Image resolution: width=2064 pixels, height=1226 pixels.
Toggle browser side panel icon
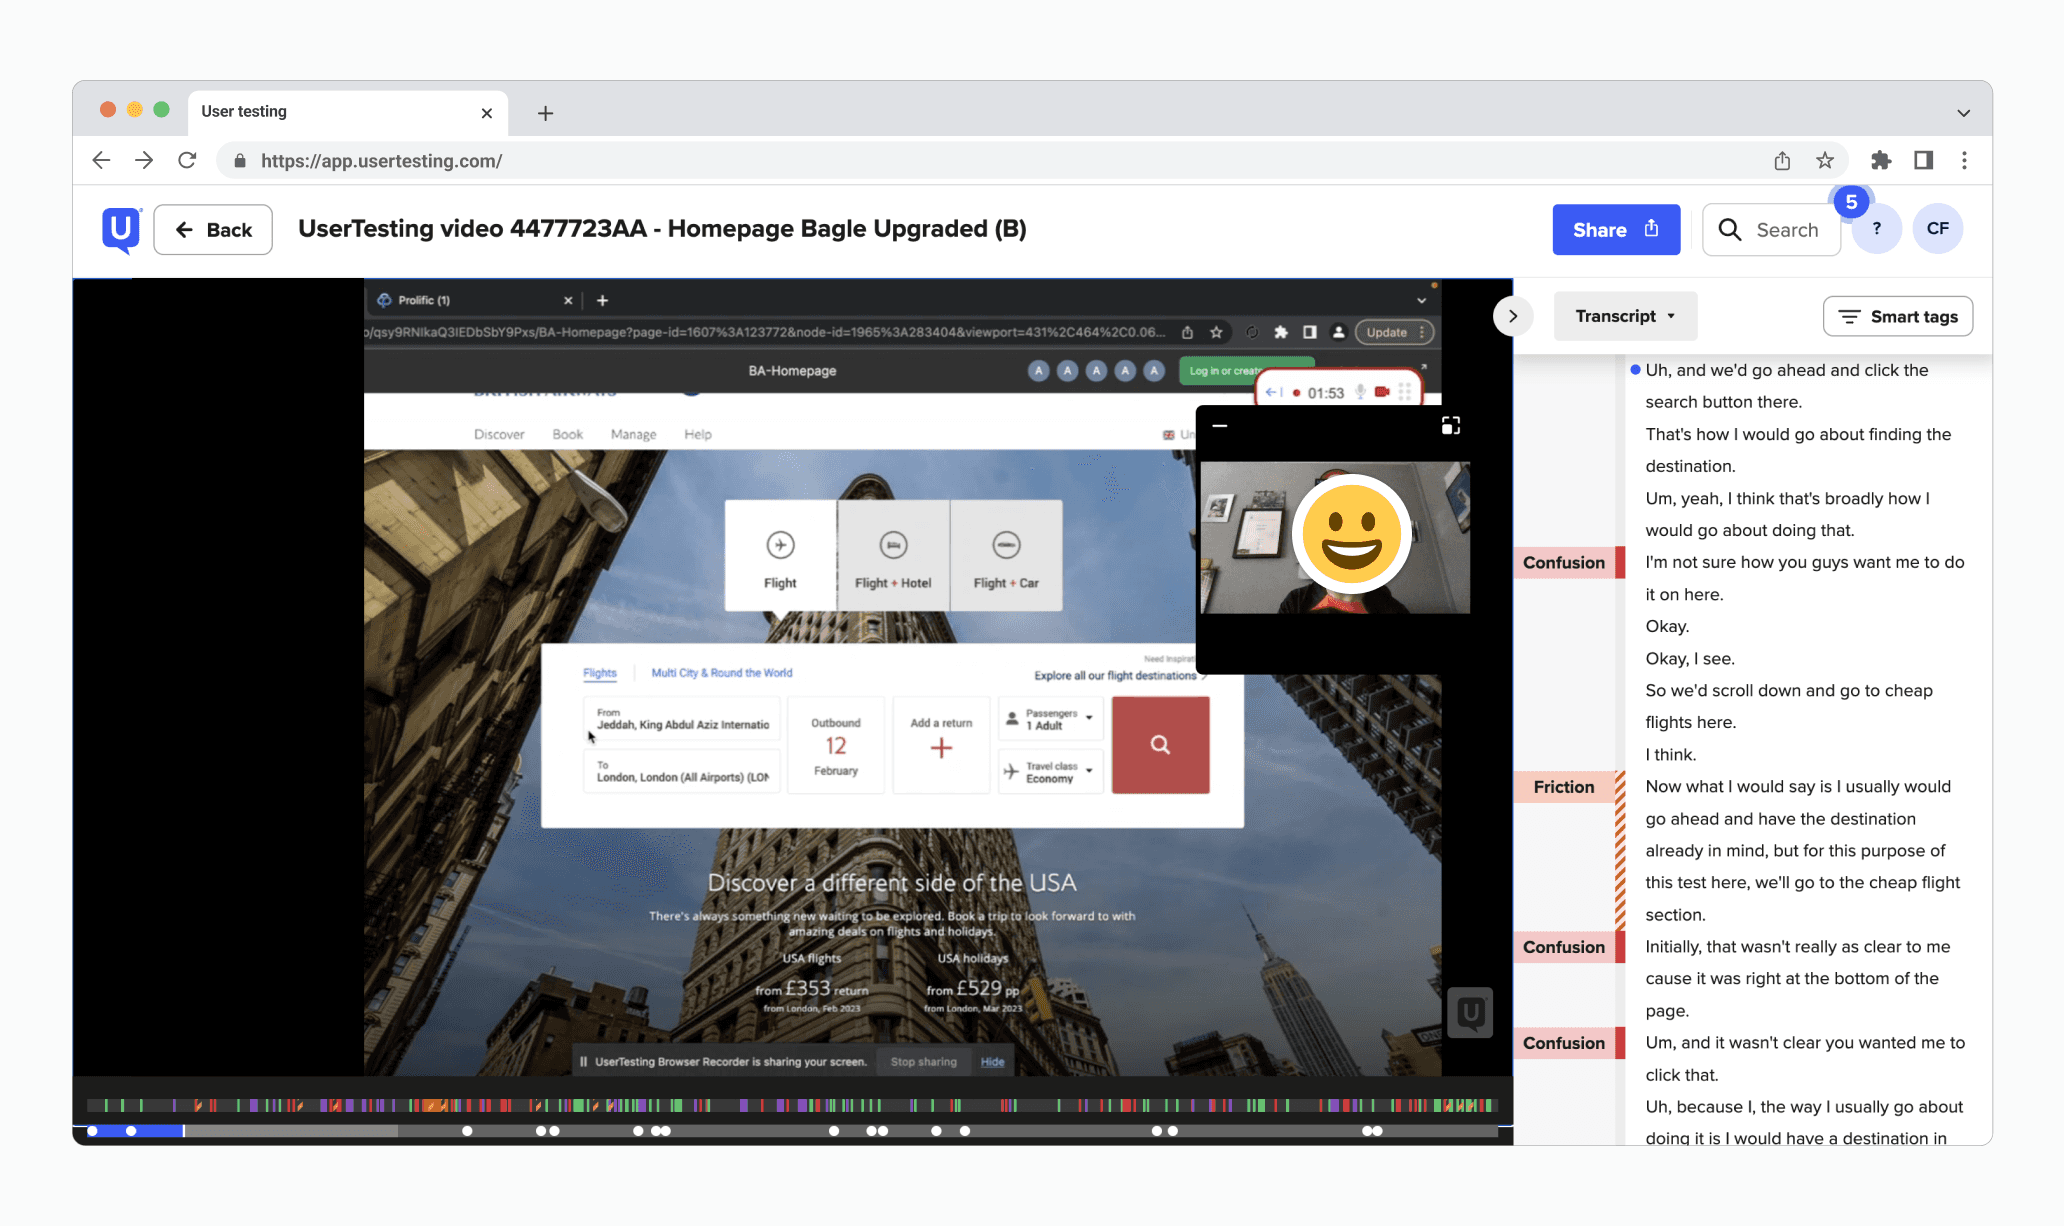tap(1923, 160)
